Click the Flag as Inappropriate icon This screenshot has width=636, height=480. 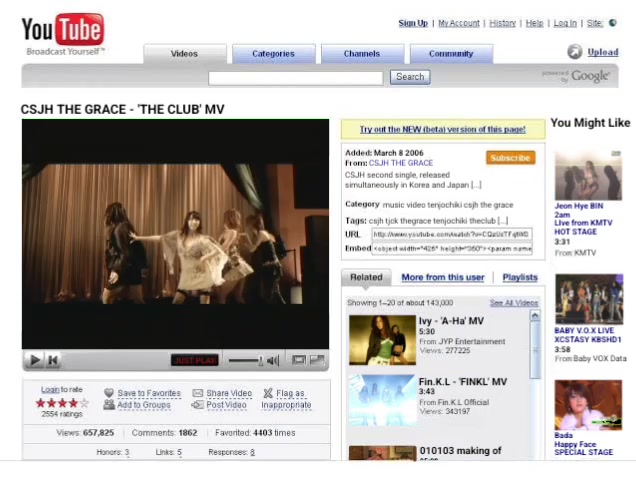point(268,393)
